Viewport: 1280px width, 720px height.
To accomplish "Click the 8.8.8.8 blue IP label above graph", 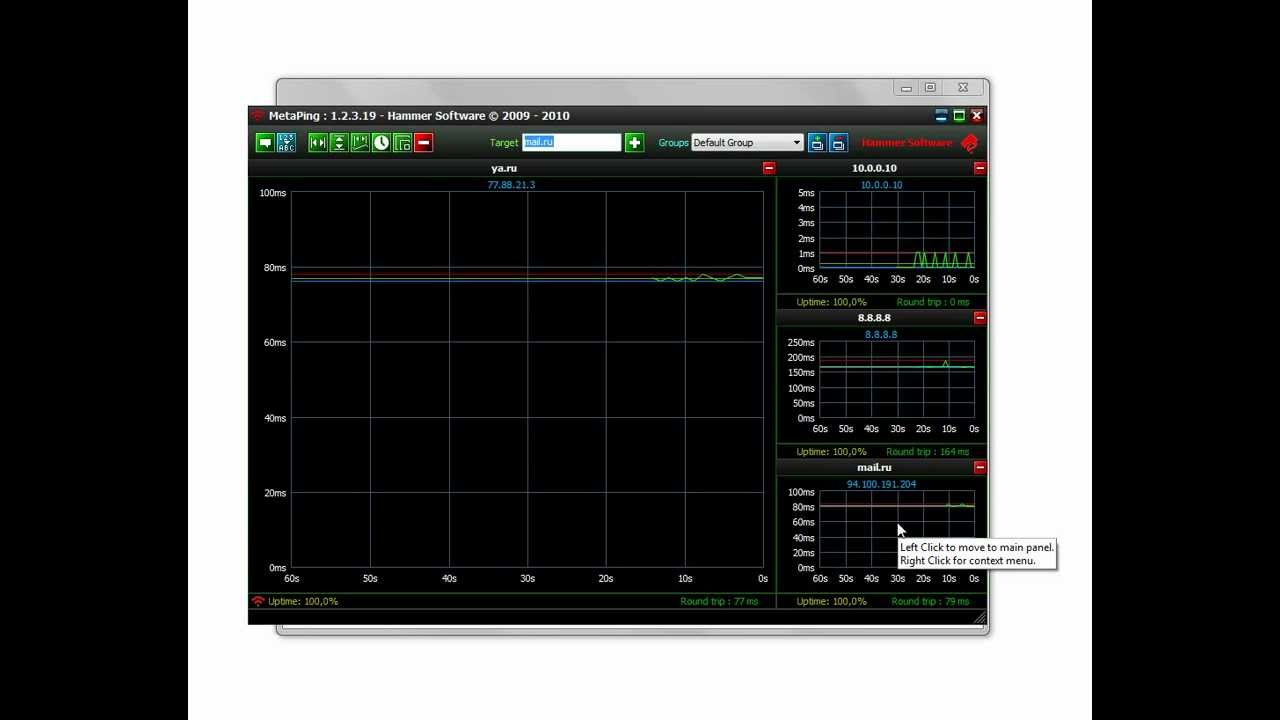I will [881, 335].
